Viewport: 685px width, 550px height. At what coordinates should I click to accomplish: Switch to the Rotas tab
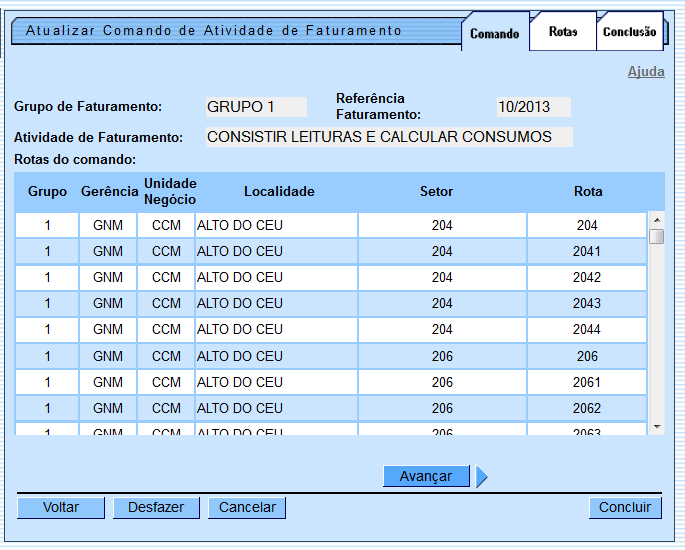563,32
